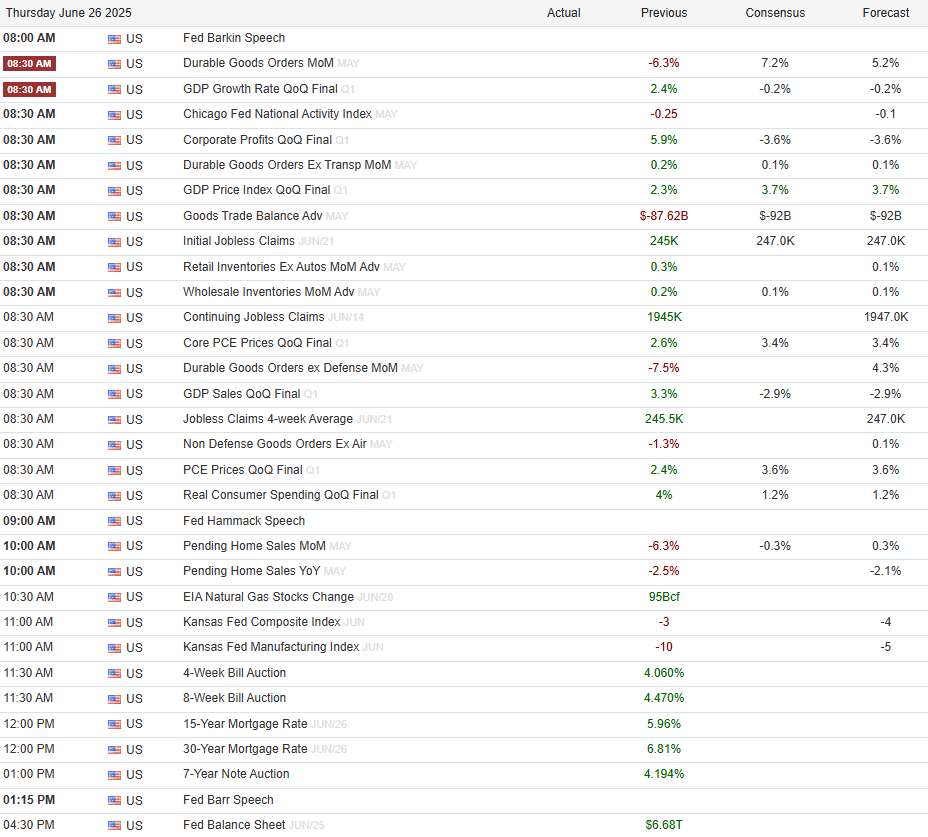Open 7-Year Note Auction event
Image resolution: width=928 pixels, height=837 pixels.
point(236,774)
